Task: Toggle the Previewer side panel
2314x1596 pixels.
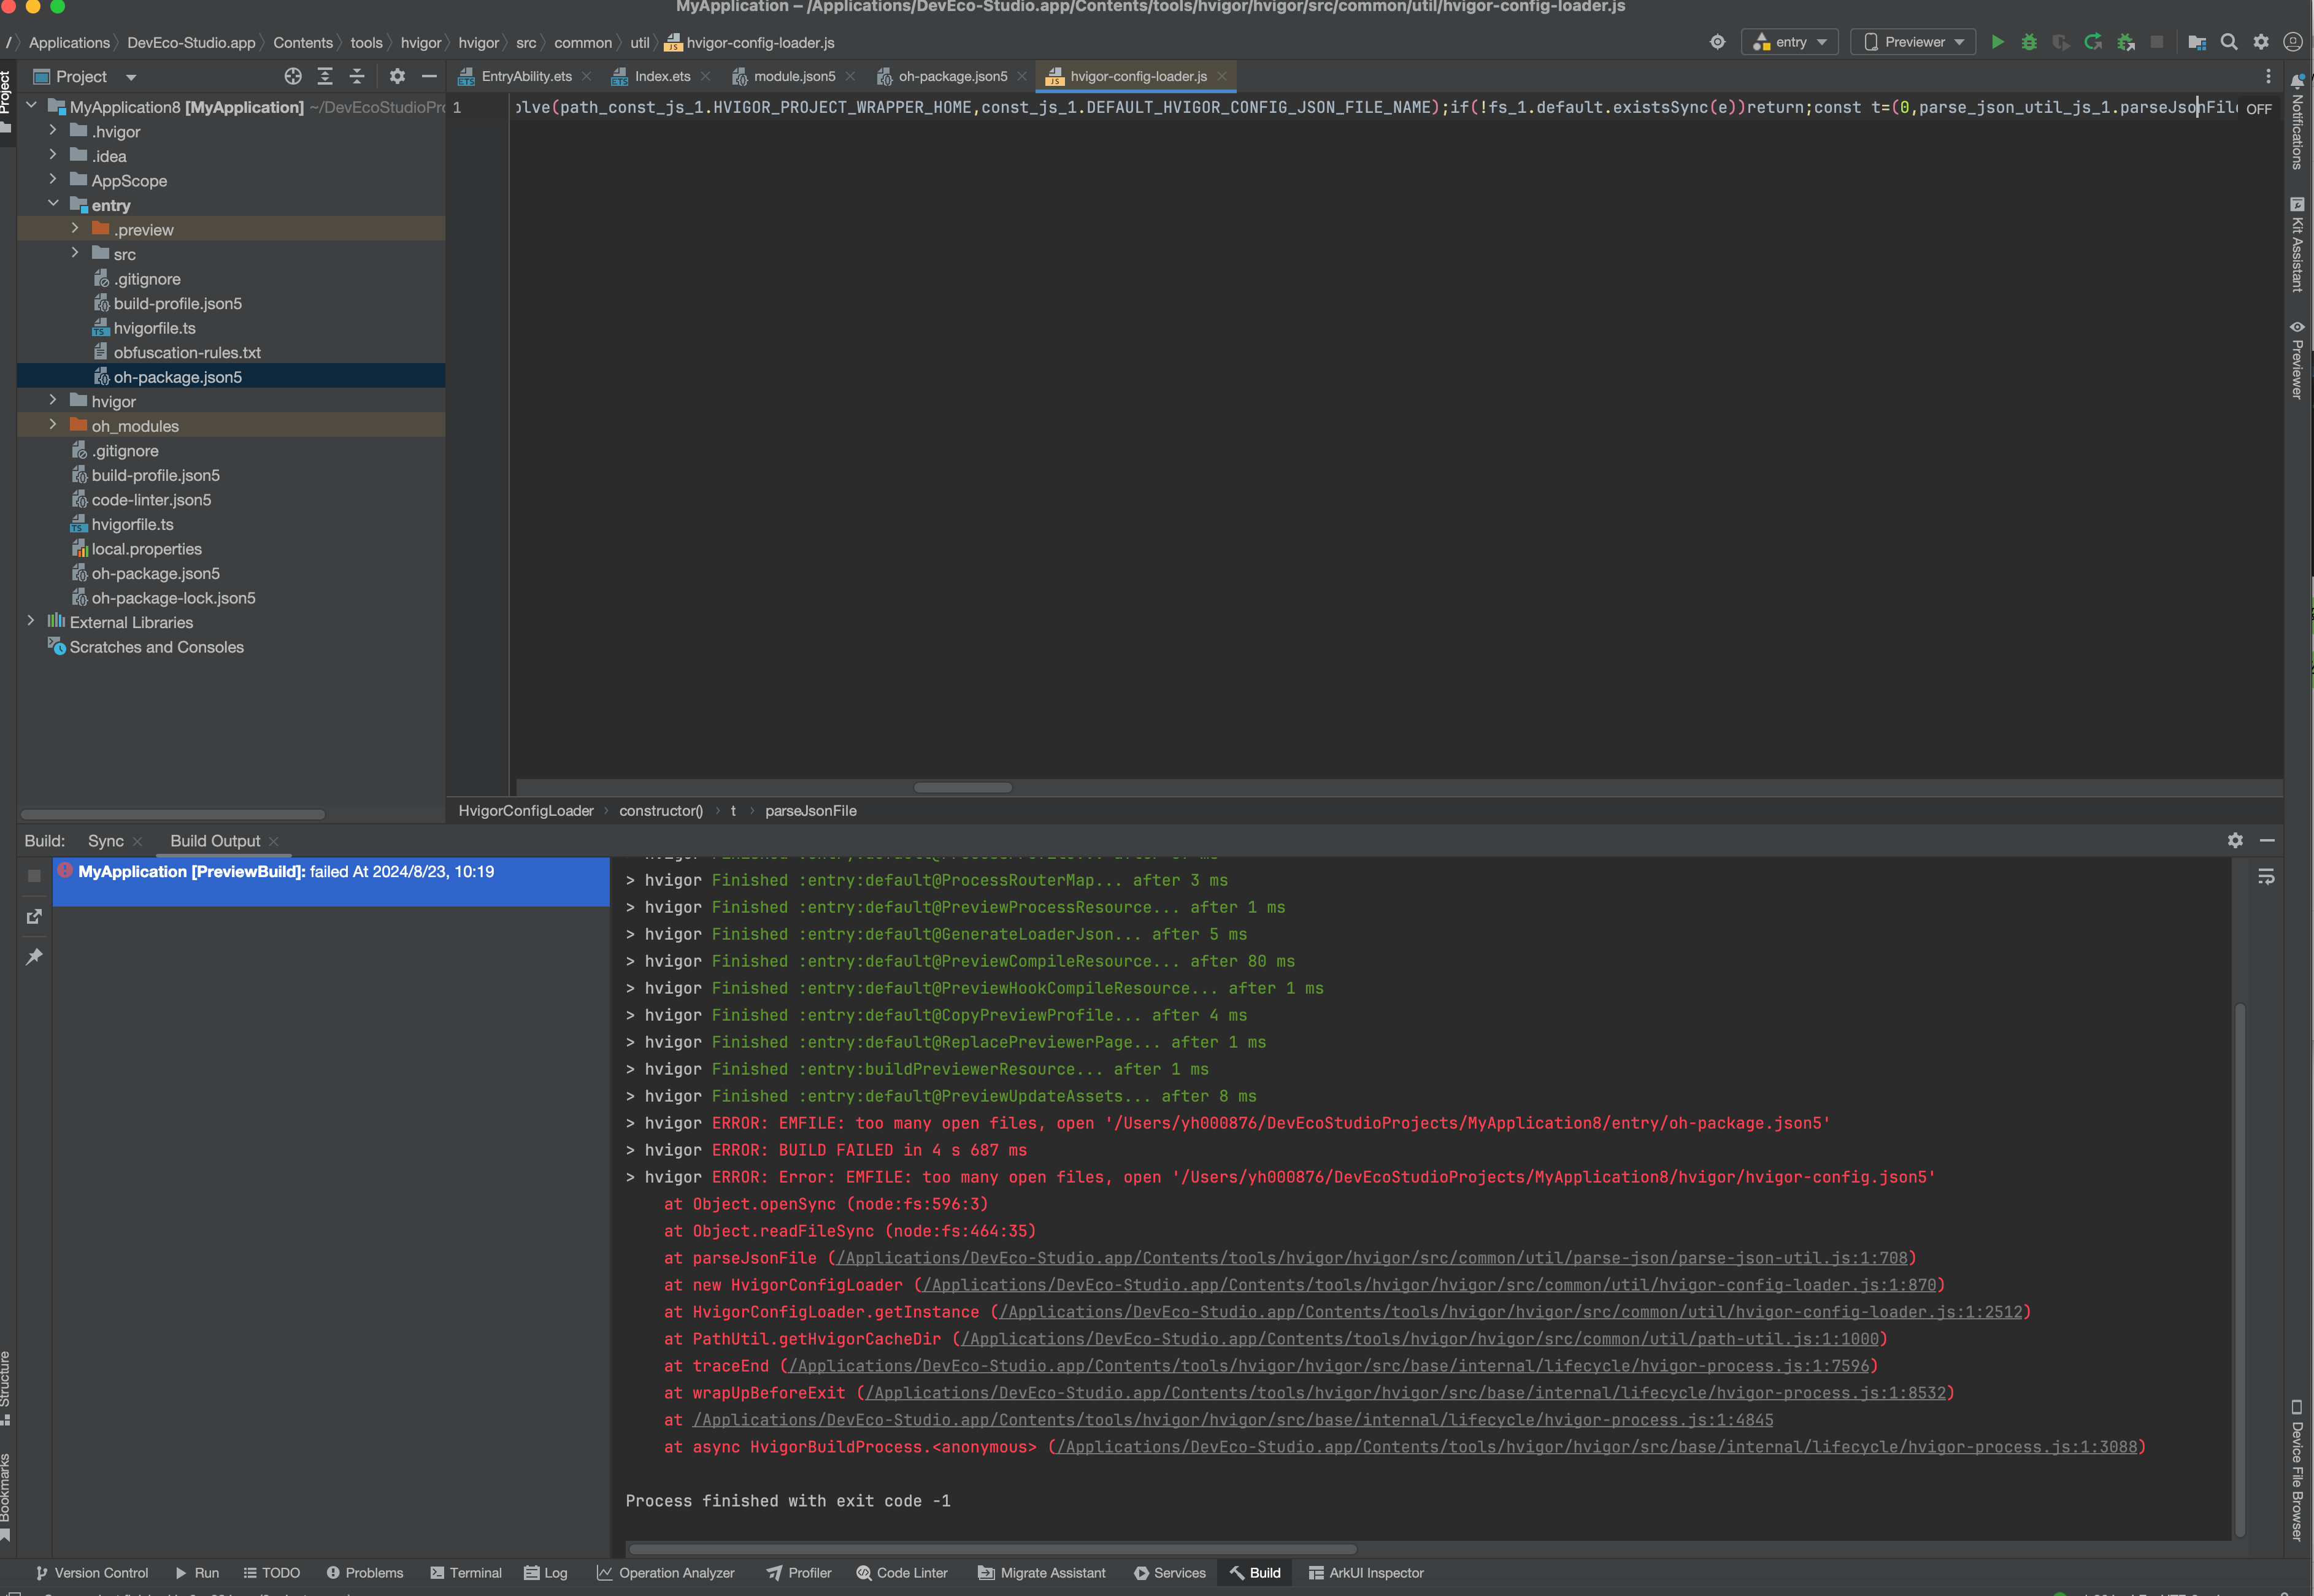Action: pyautogui.click(x=2297, y=360)
